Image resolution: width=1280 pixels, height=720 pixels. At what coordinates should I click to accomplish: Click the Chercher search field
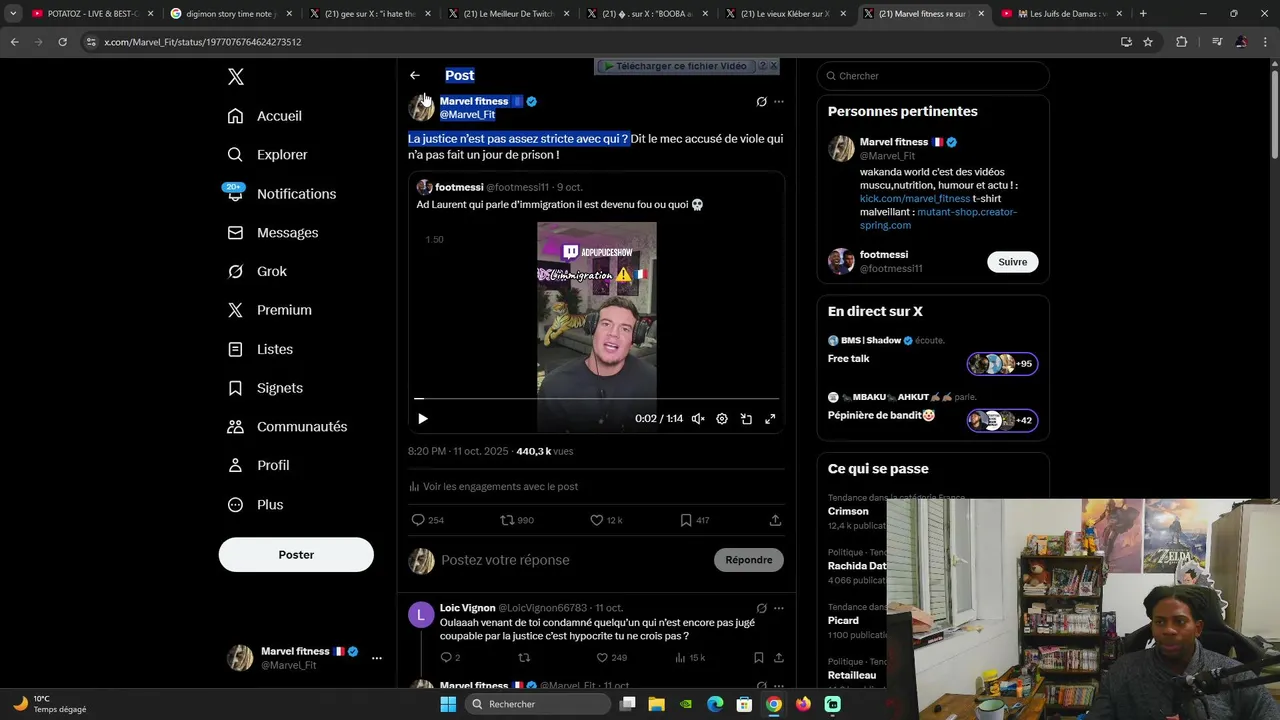(933, 76)
